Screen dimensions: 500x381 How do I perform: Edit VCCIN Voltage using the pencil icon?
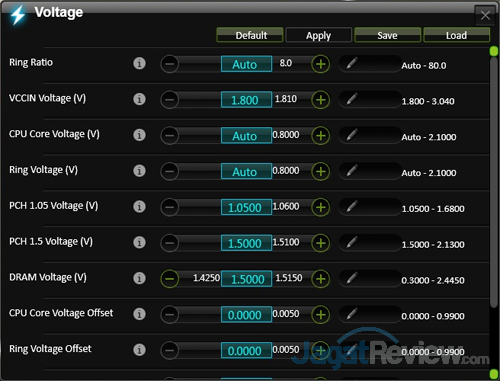pos(352,99)
